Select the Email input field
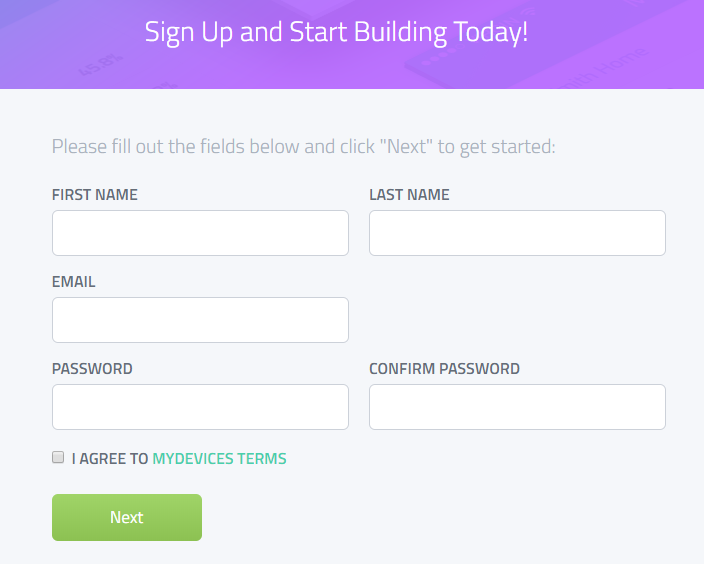Viewport: 704px width, 564px height. click(200, 320)
